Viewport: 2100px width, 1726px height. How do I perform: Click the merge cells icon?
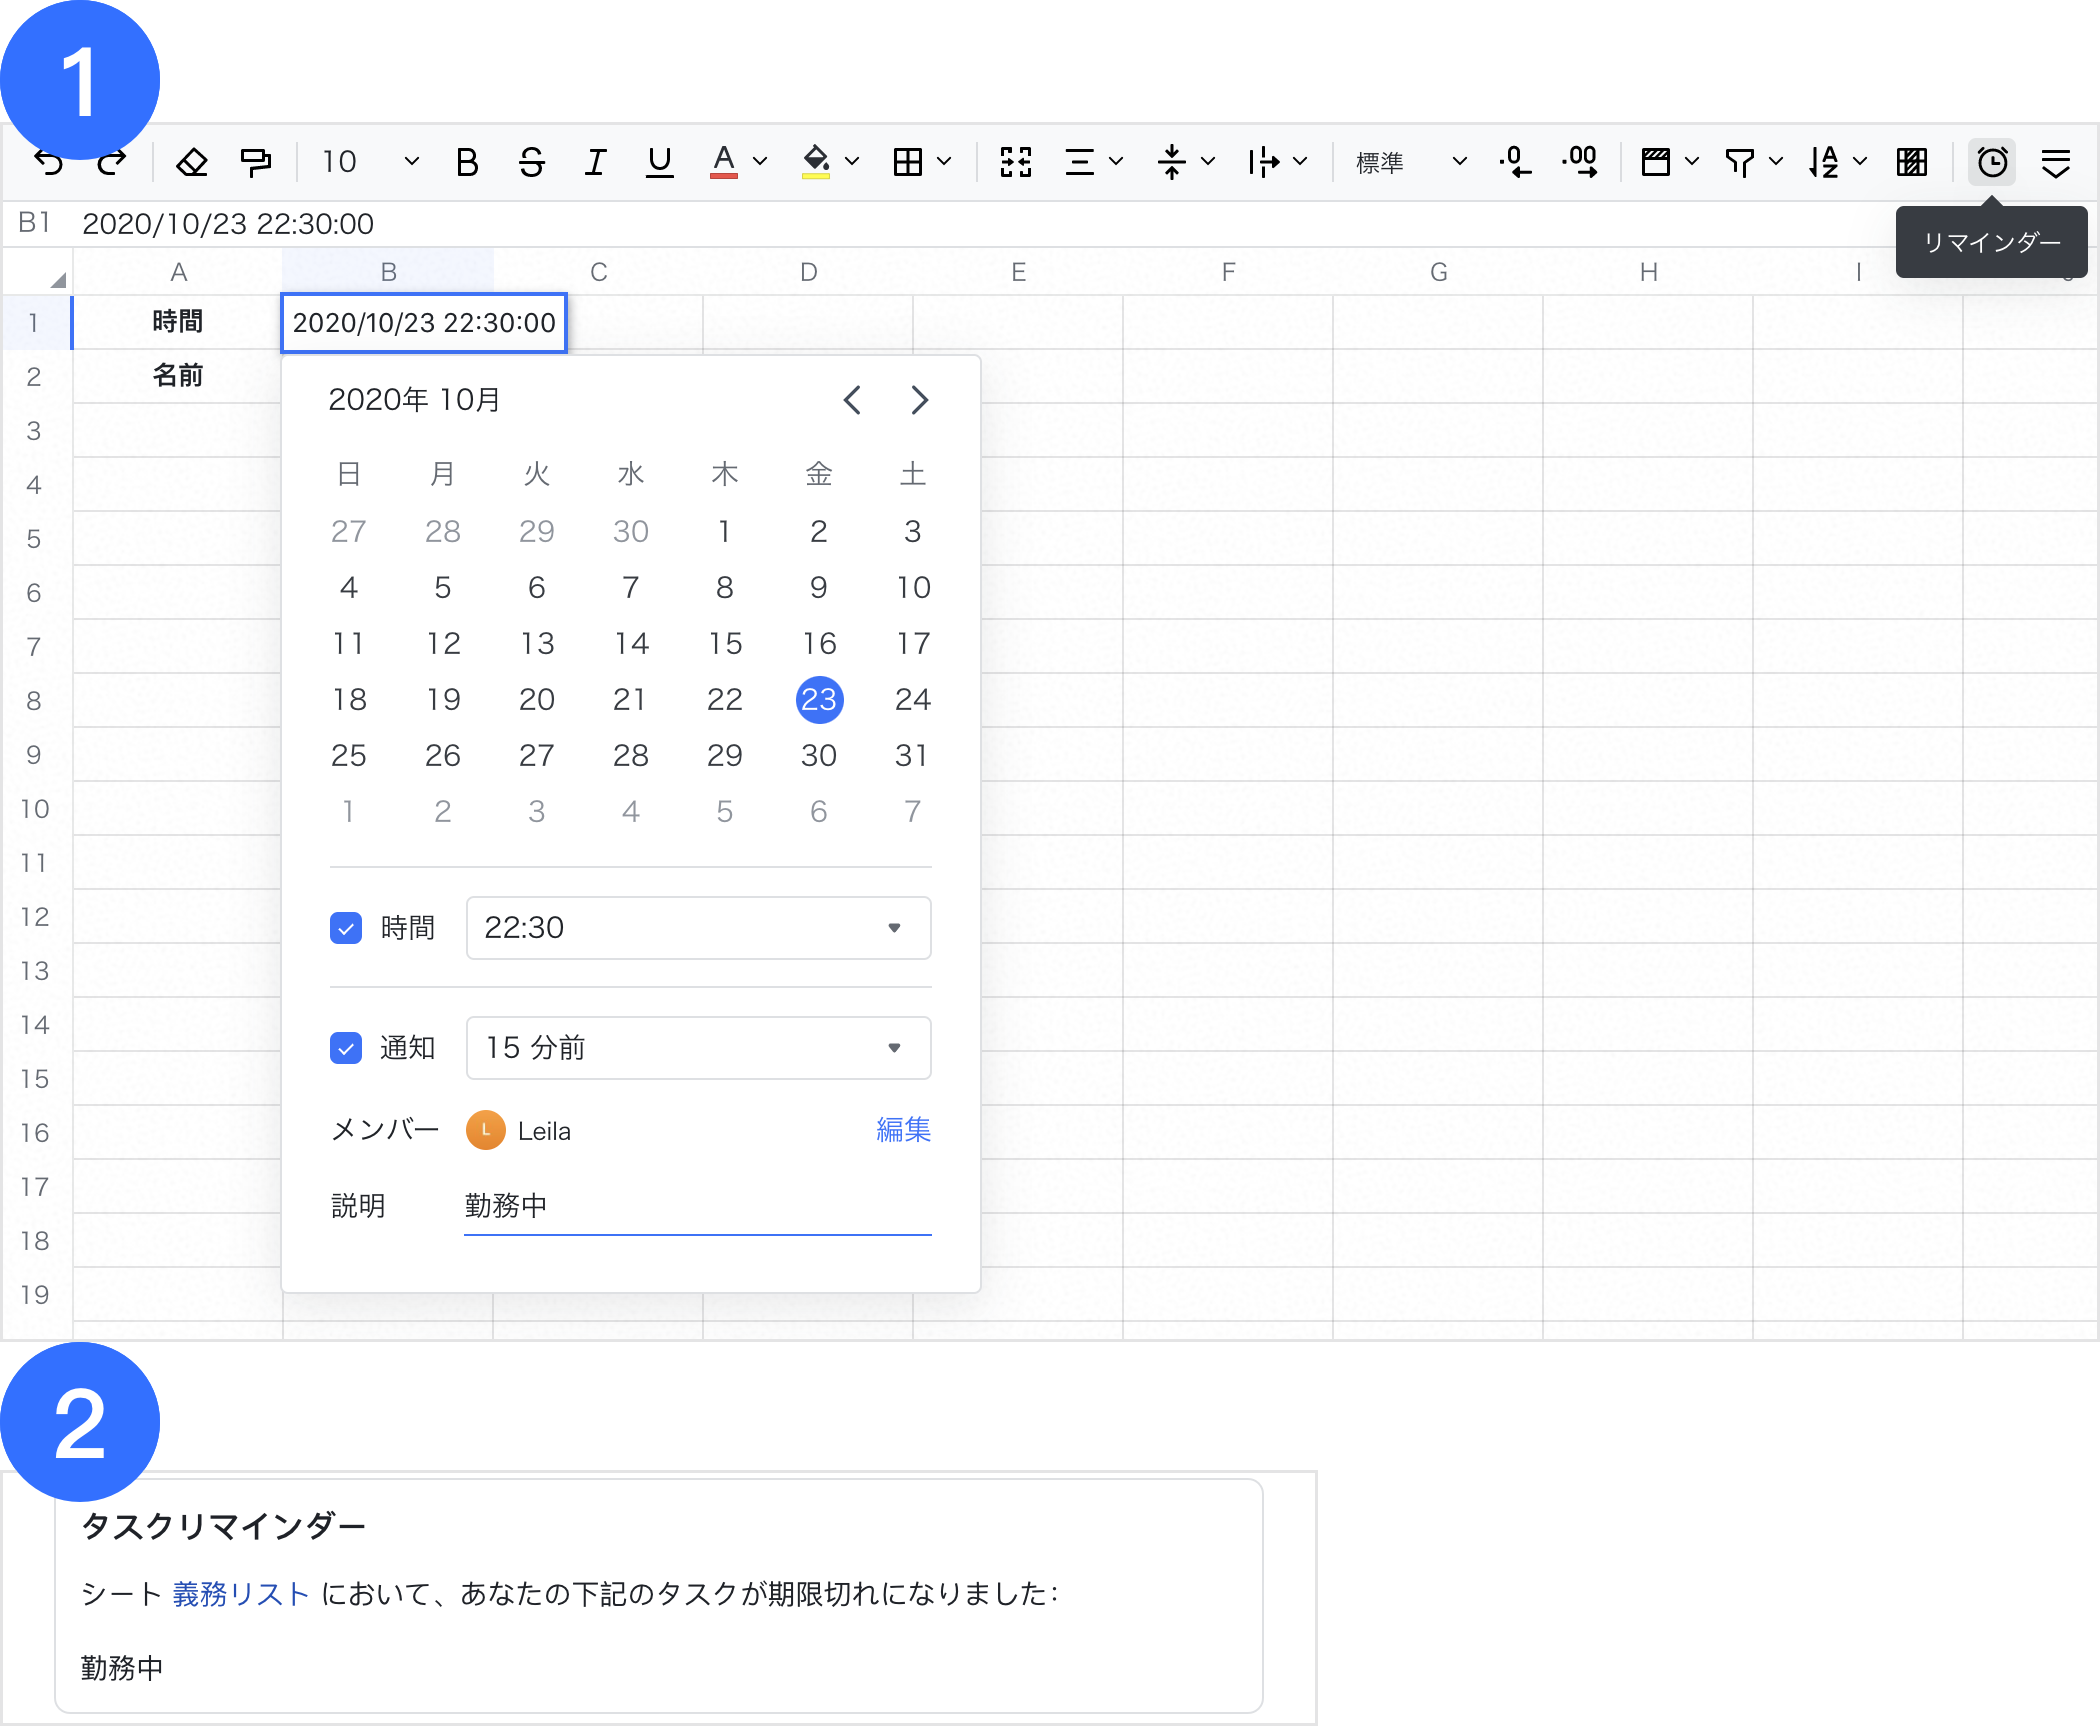1015,162
